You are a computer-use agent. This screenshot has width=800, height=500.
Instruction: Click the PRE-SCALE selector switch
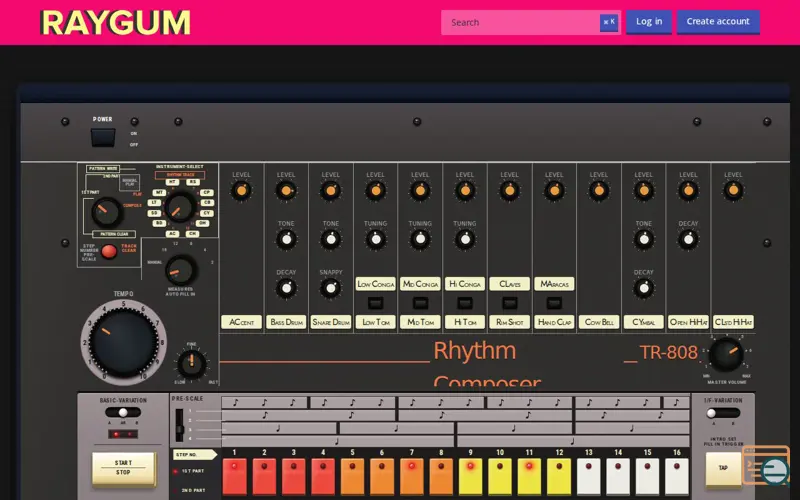click(180, 425)
